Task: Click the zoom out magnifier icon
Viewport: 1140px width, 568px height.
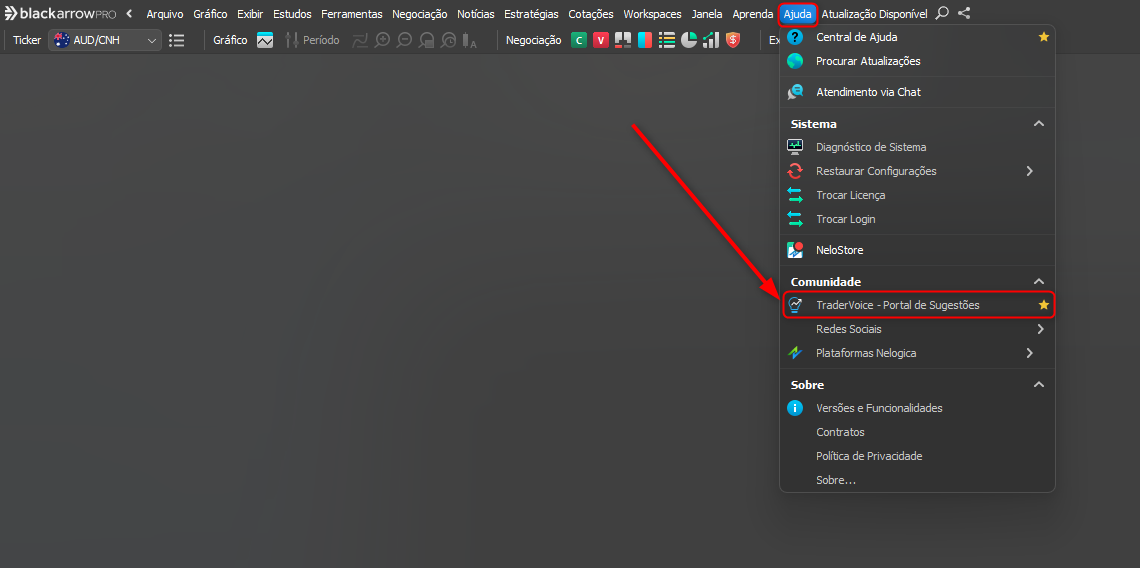Action: coord(405,41)
